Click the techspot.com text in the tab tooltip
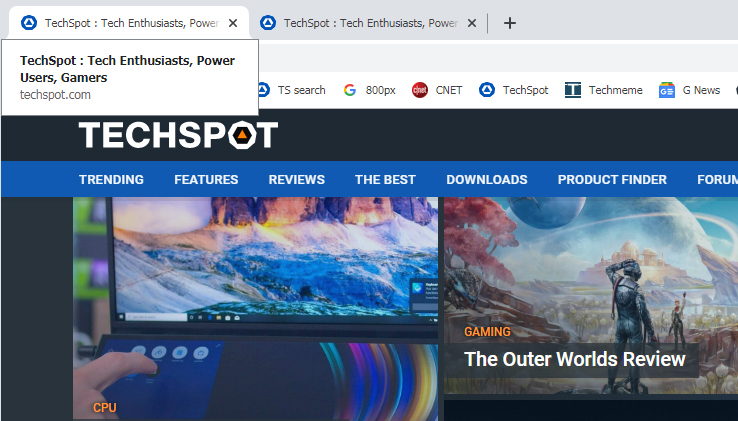 click(55, 95)
